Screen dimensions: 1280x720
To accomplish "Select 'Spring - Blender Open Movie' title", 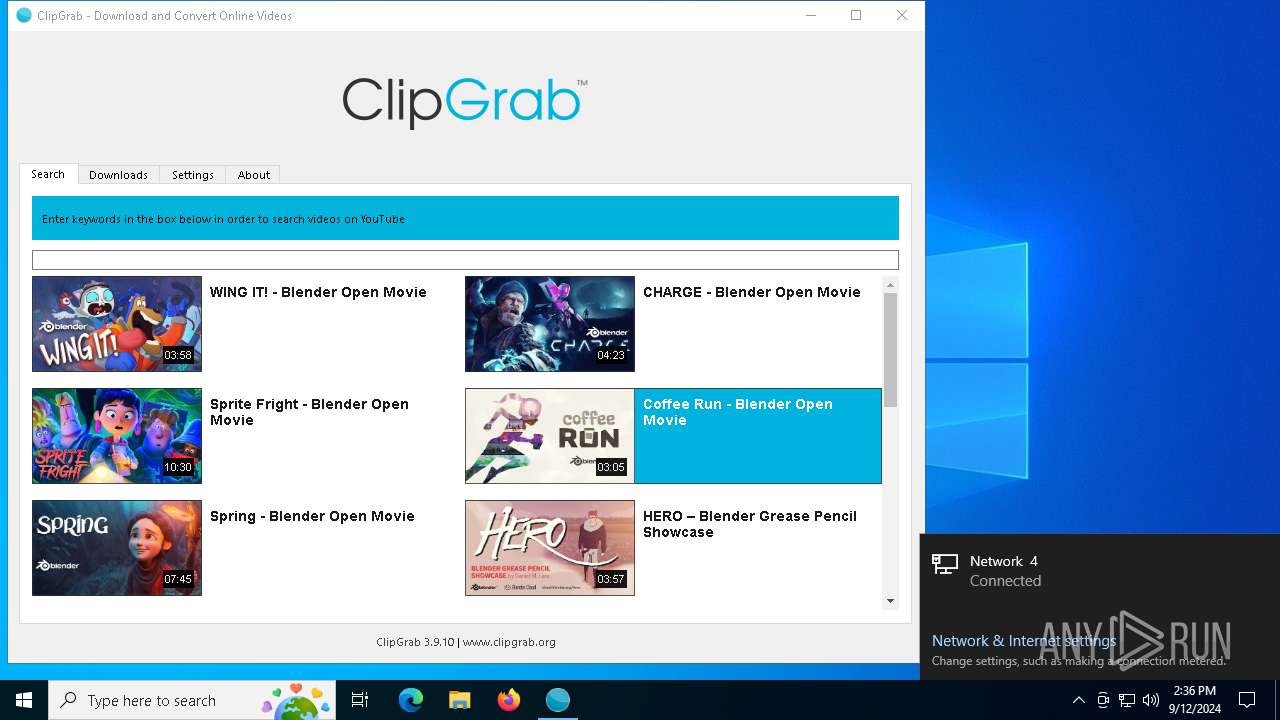I will [312, 516].
